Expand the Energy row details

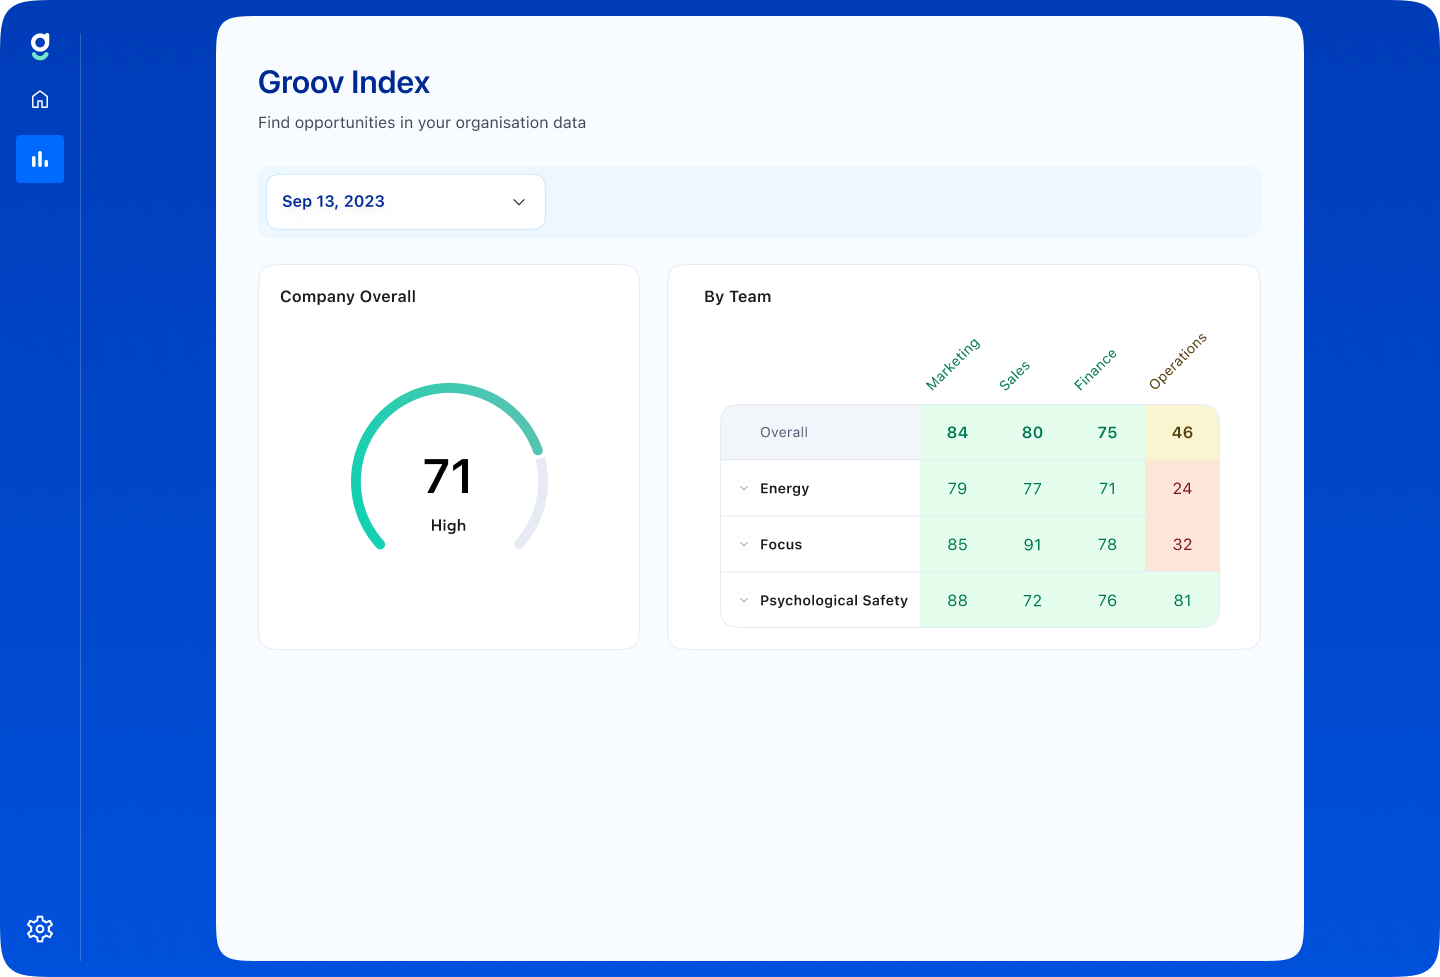[x=784, y=488]
